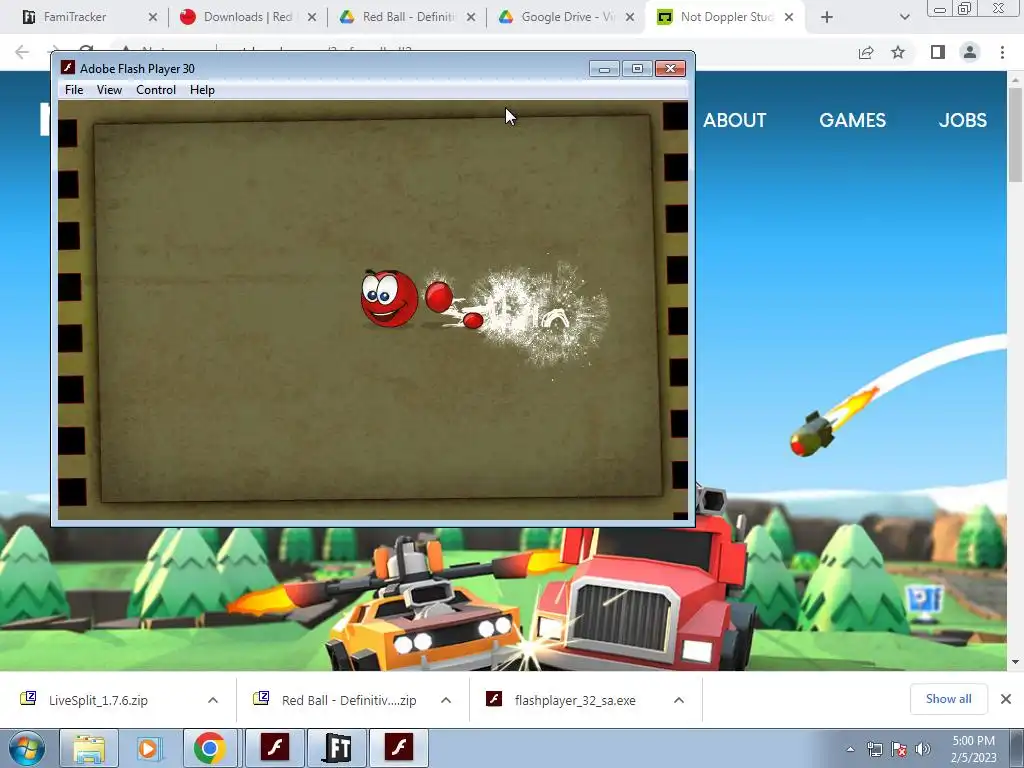Image resolution: width=1024 pixels, height=768 pixels.
Task: Open a new browser tab
Action: [827, 17]
